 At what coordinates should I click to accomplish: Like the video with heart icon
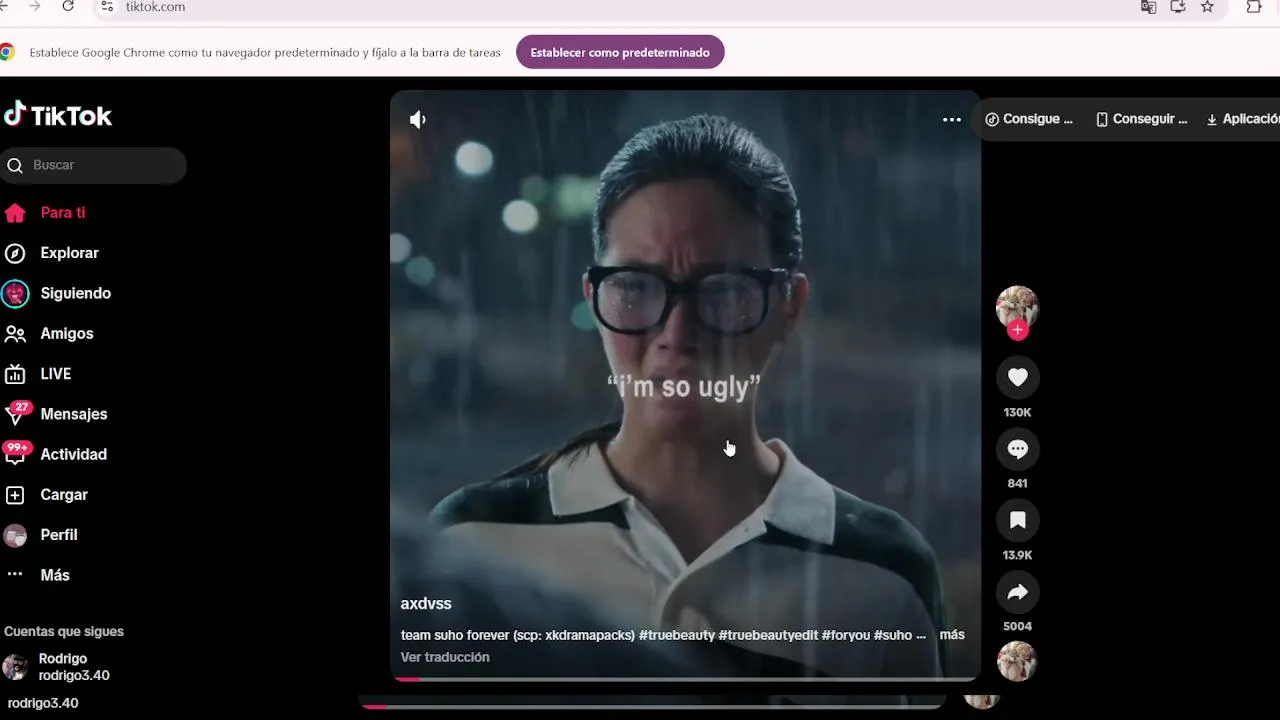[x=1017, y=377]
